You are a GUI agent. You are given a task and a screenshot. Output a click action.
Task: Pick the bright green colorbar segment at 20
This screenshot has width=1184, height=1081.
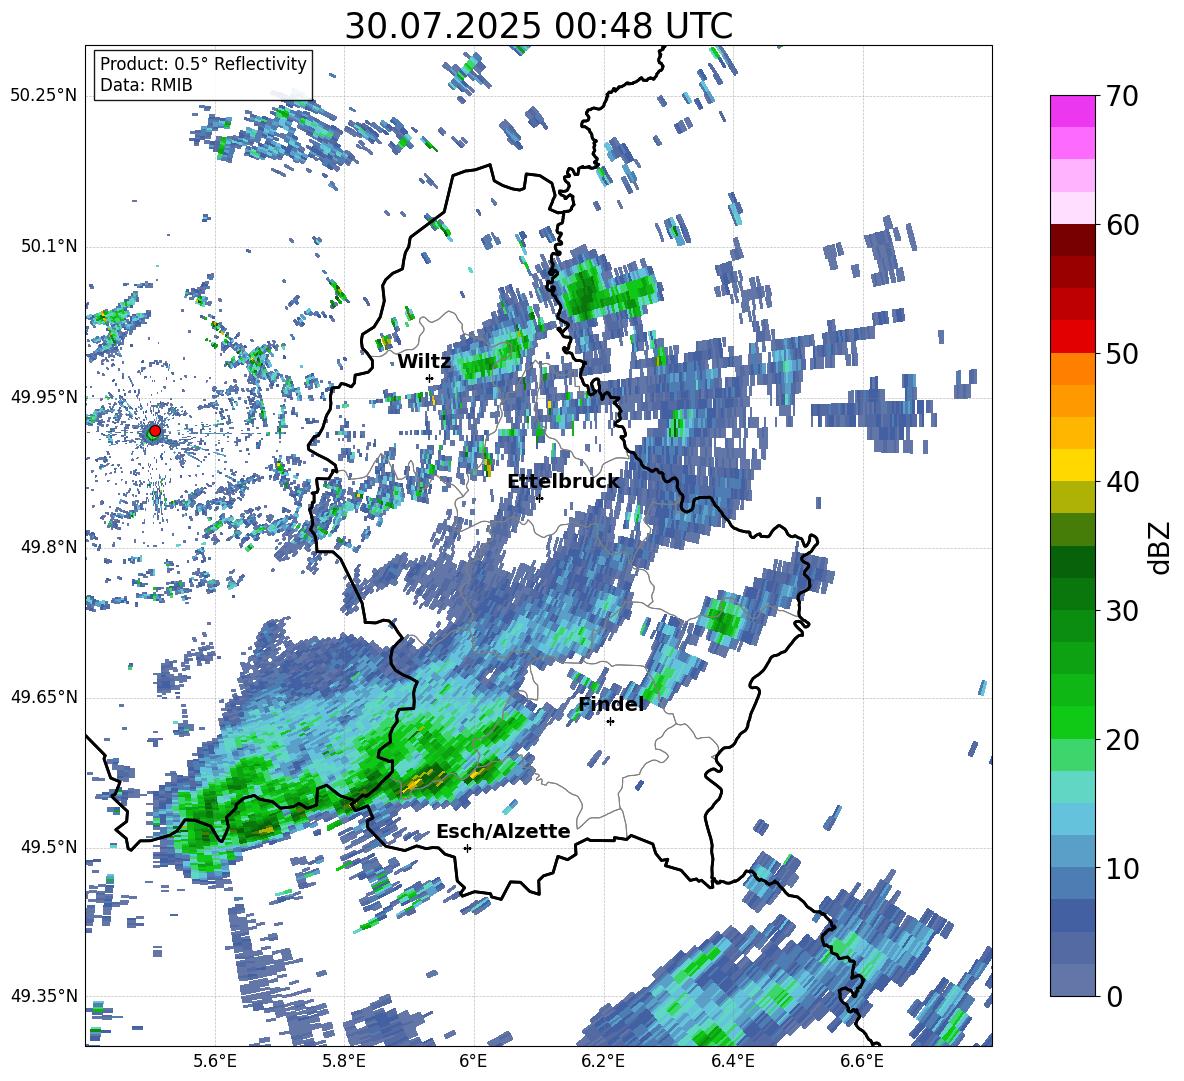(x=1072, y=722)
